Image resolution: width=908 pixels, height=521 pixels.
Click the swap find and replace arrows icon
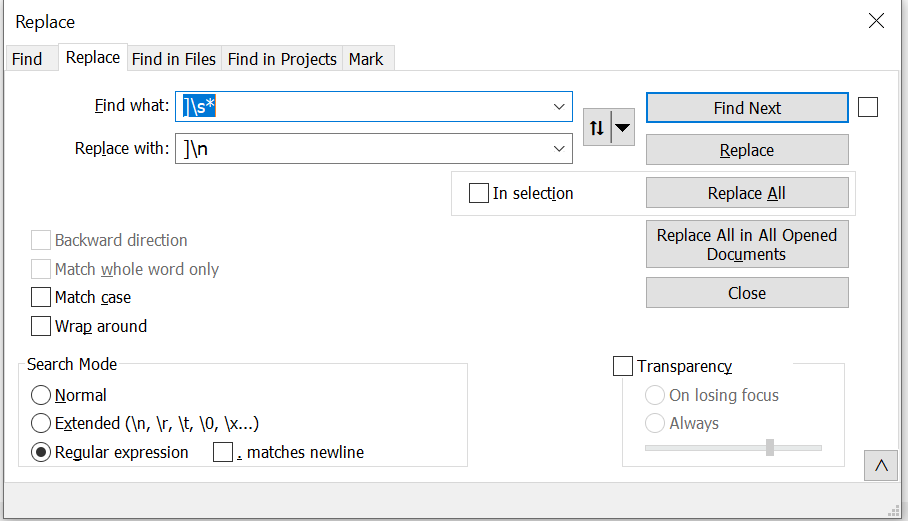597,128
